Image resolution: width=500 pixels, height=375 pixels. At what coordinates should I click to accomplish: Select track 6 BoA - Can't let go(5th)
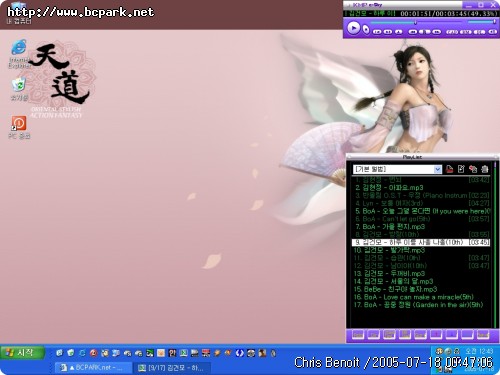click(x=421, y=219)
